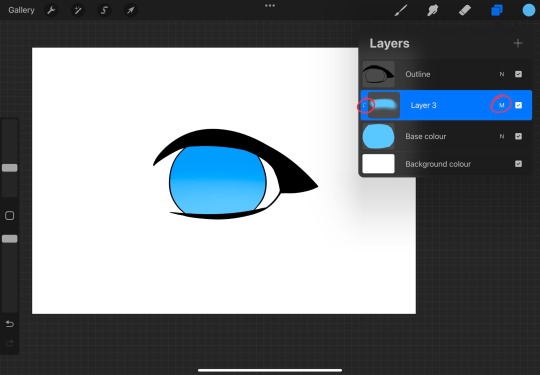Image resolution: width=540 pixels, height=375 pixels.
Task: Tap the blue iris on the canvas
Action: tap(218, 180)
